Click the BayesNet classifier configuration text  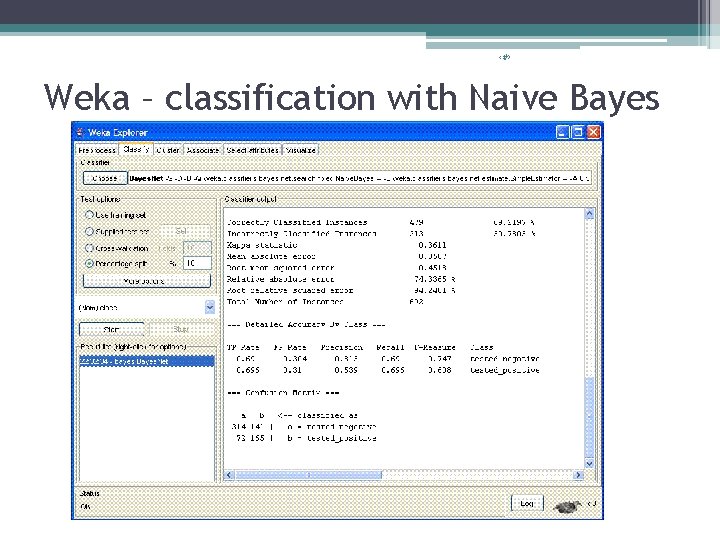[x=360, y=178]
